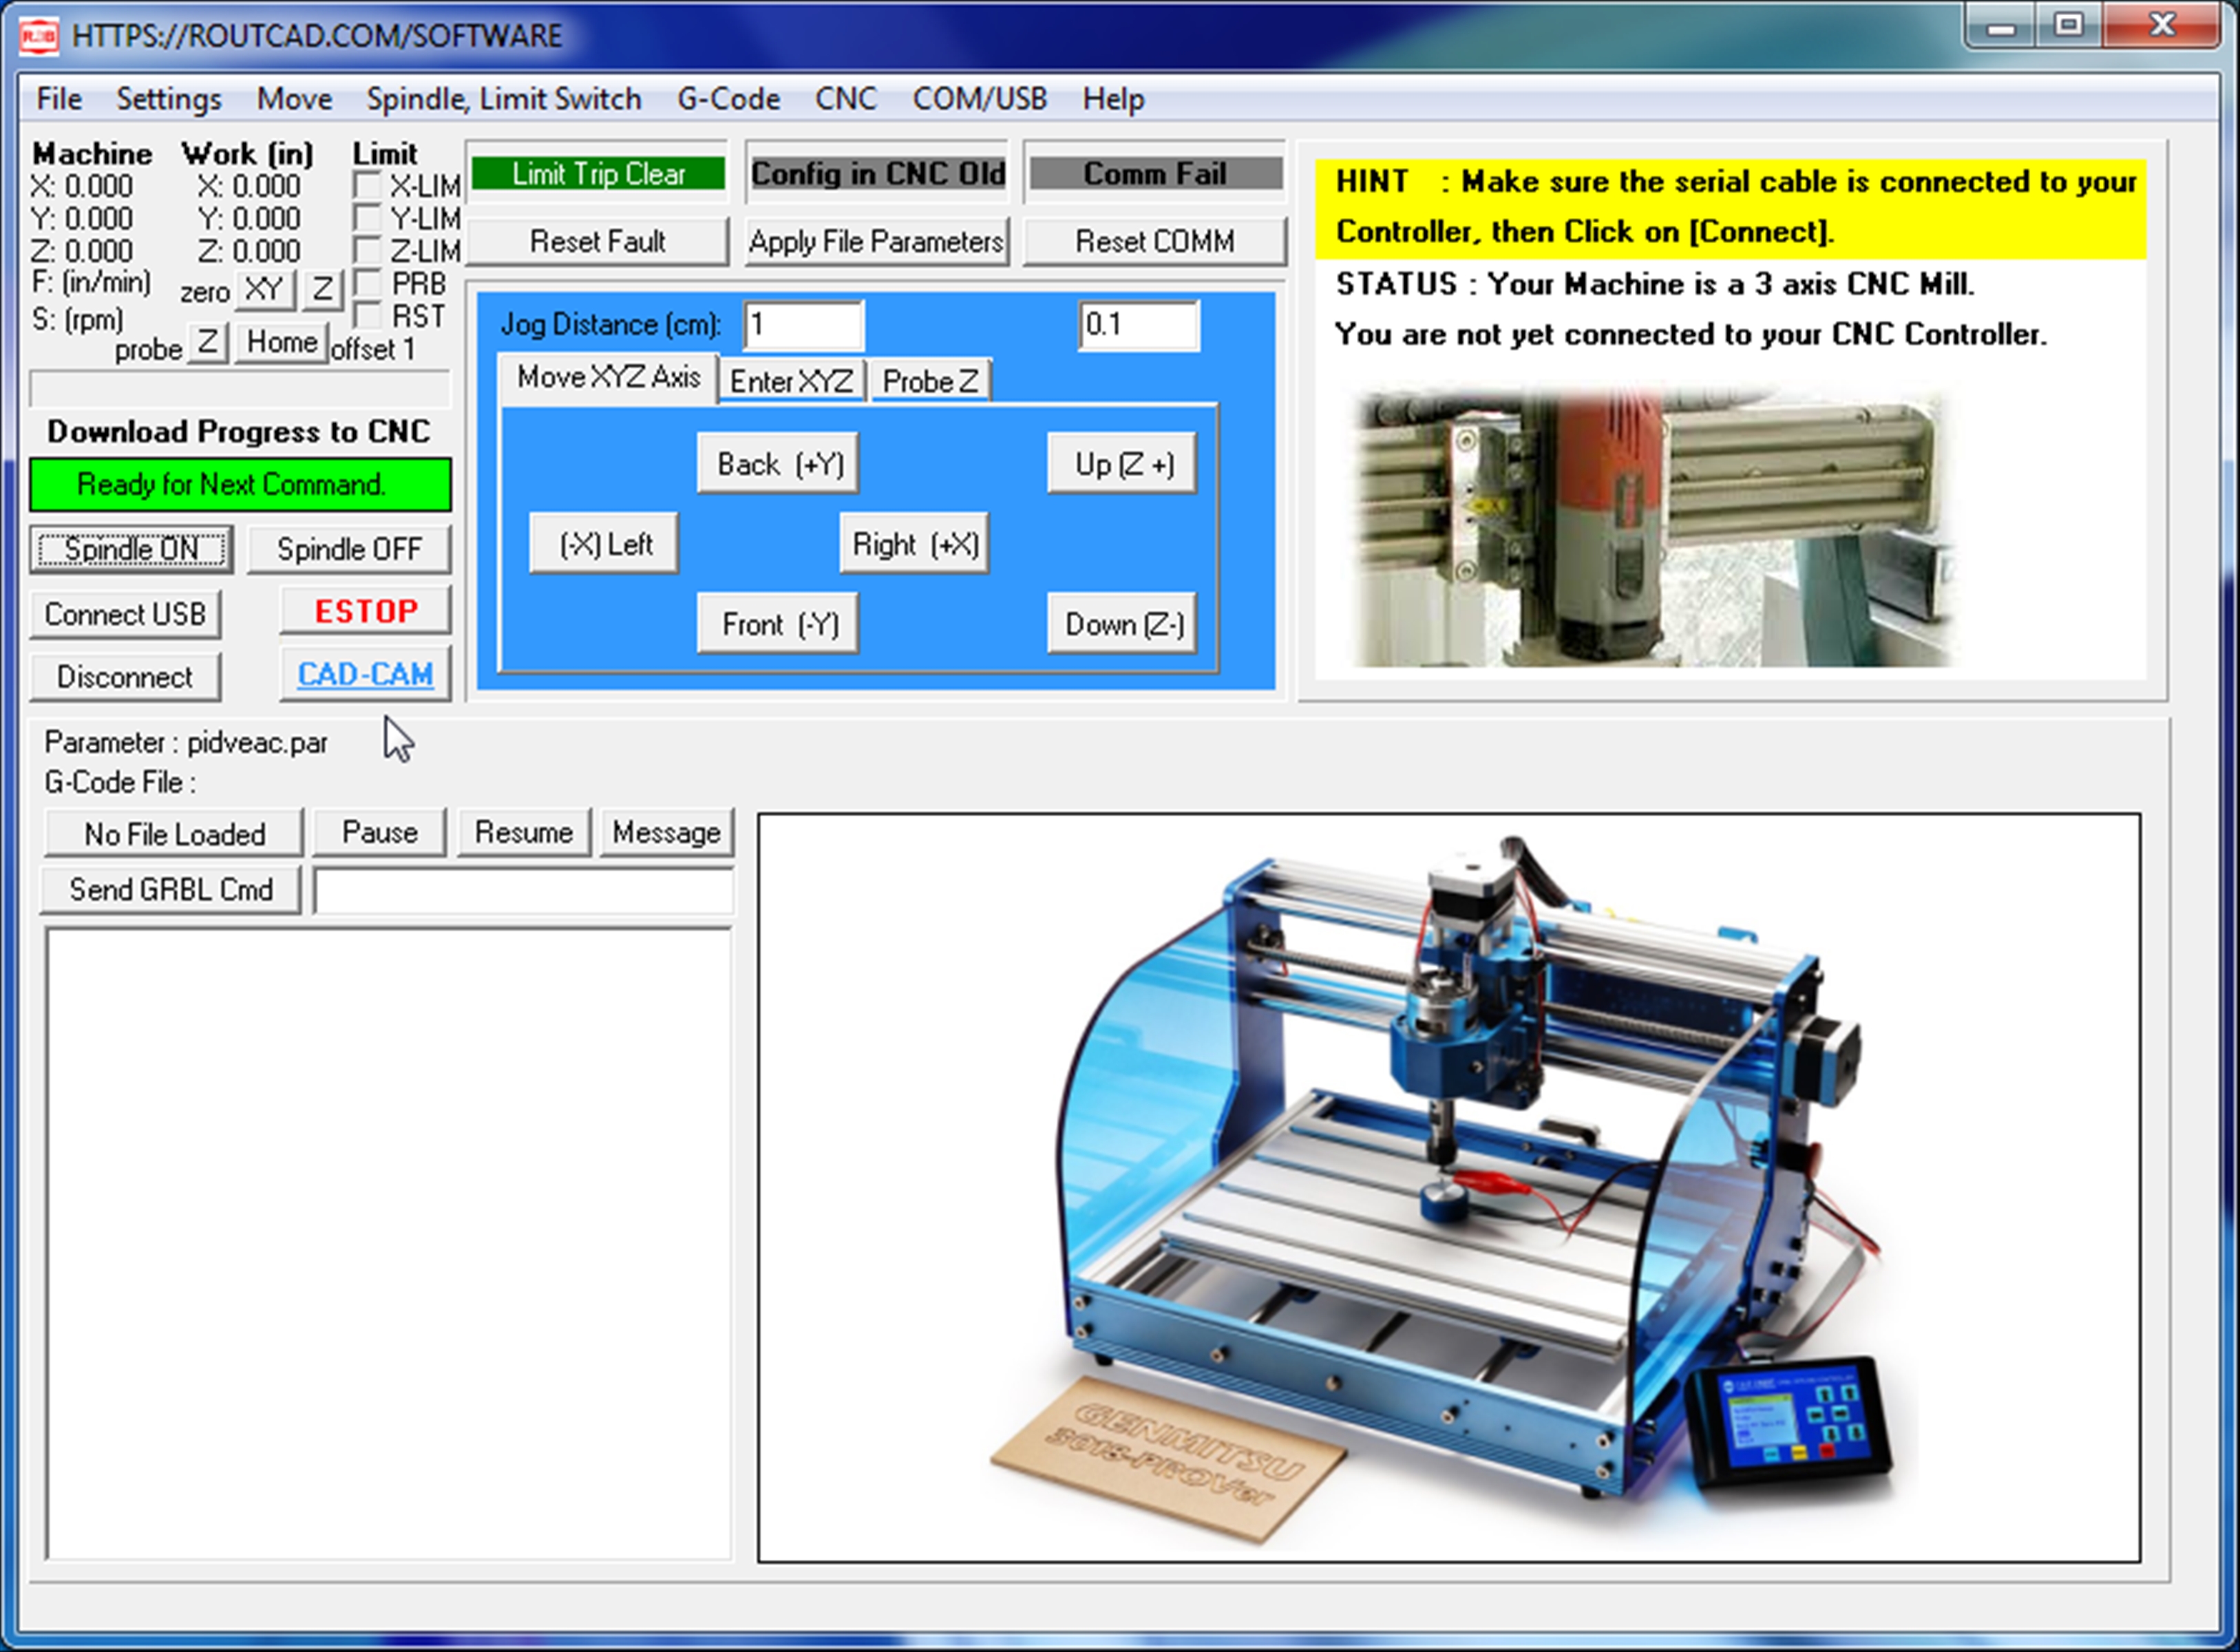Open the Move menu
2240x1652 pixels.
pos(294,99)
